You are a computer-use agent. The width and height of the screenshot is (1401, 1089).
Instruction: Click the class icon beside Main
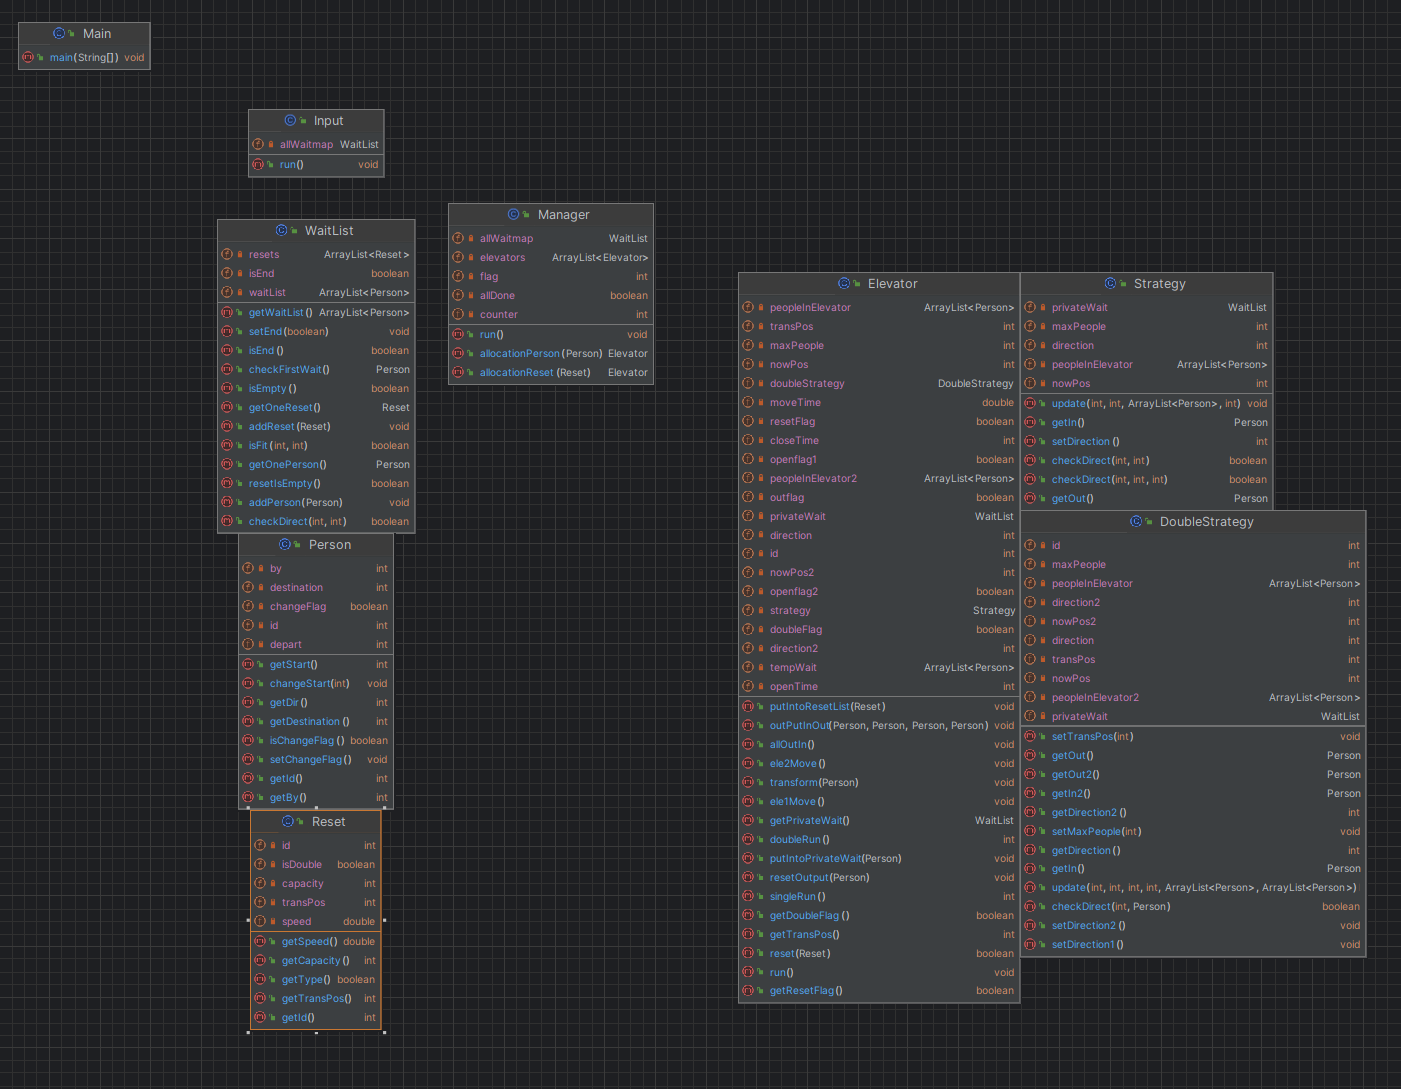pos(59,33)
